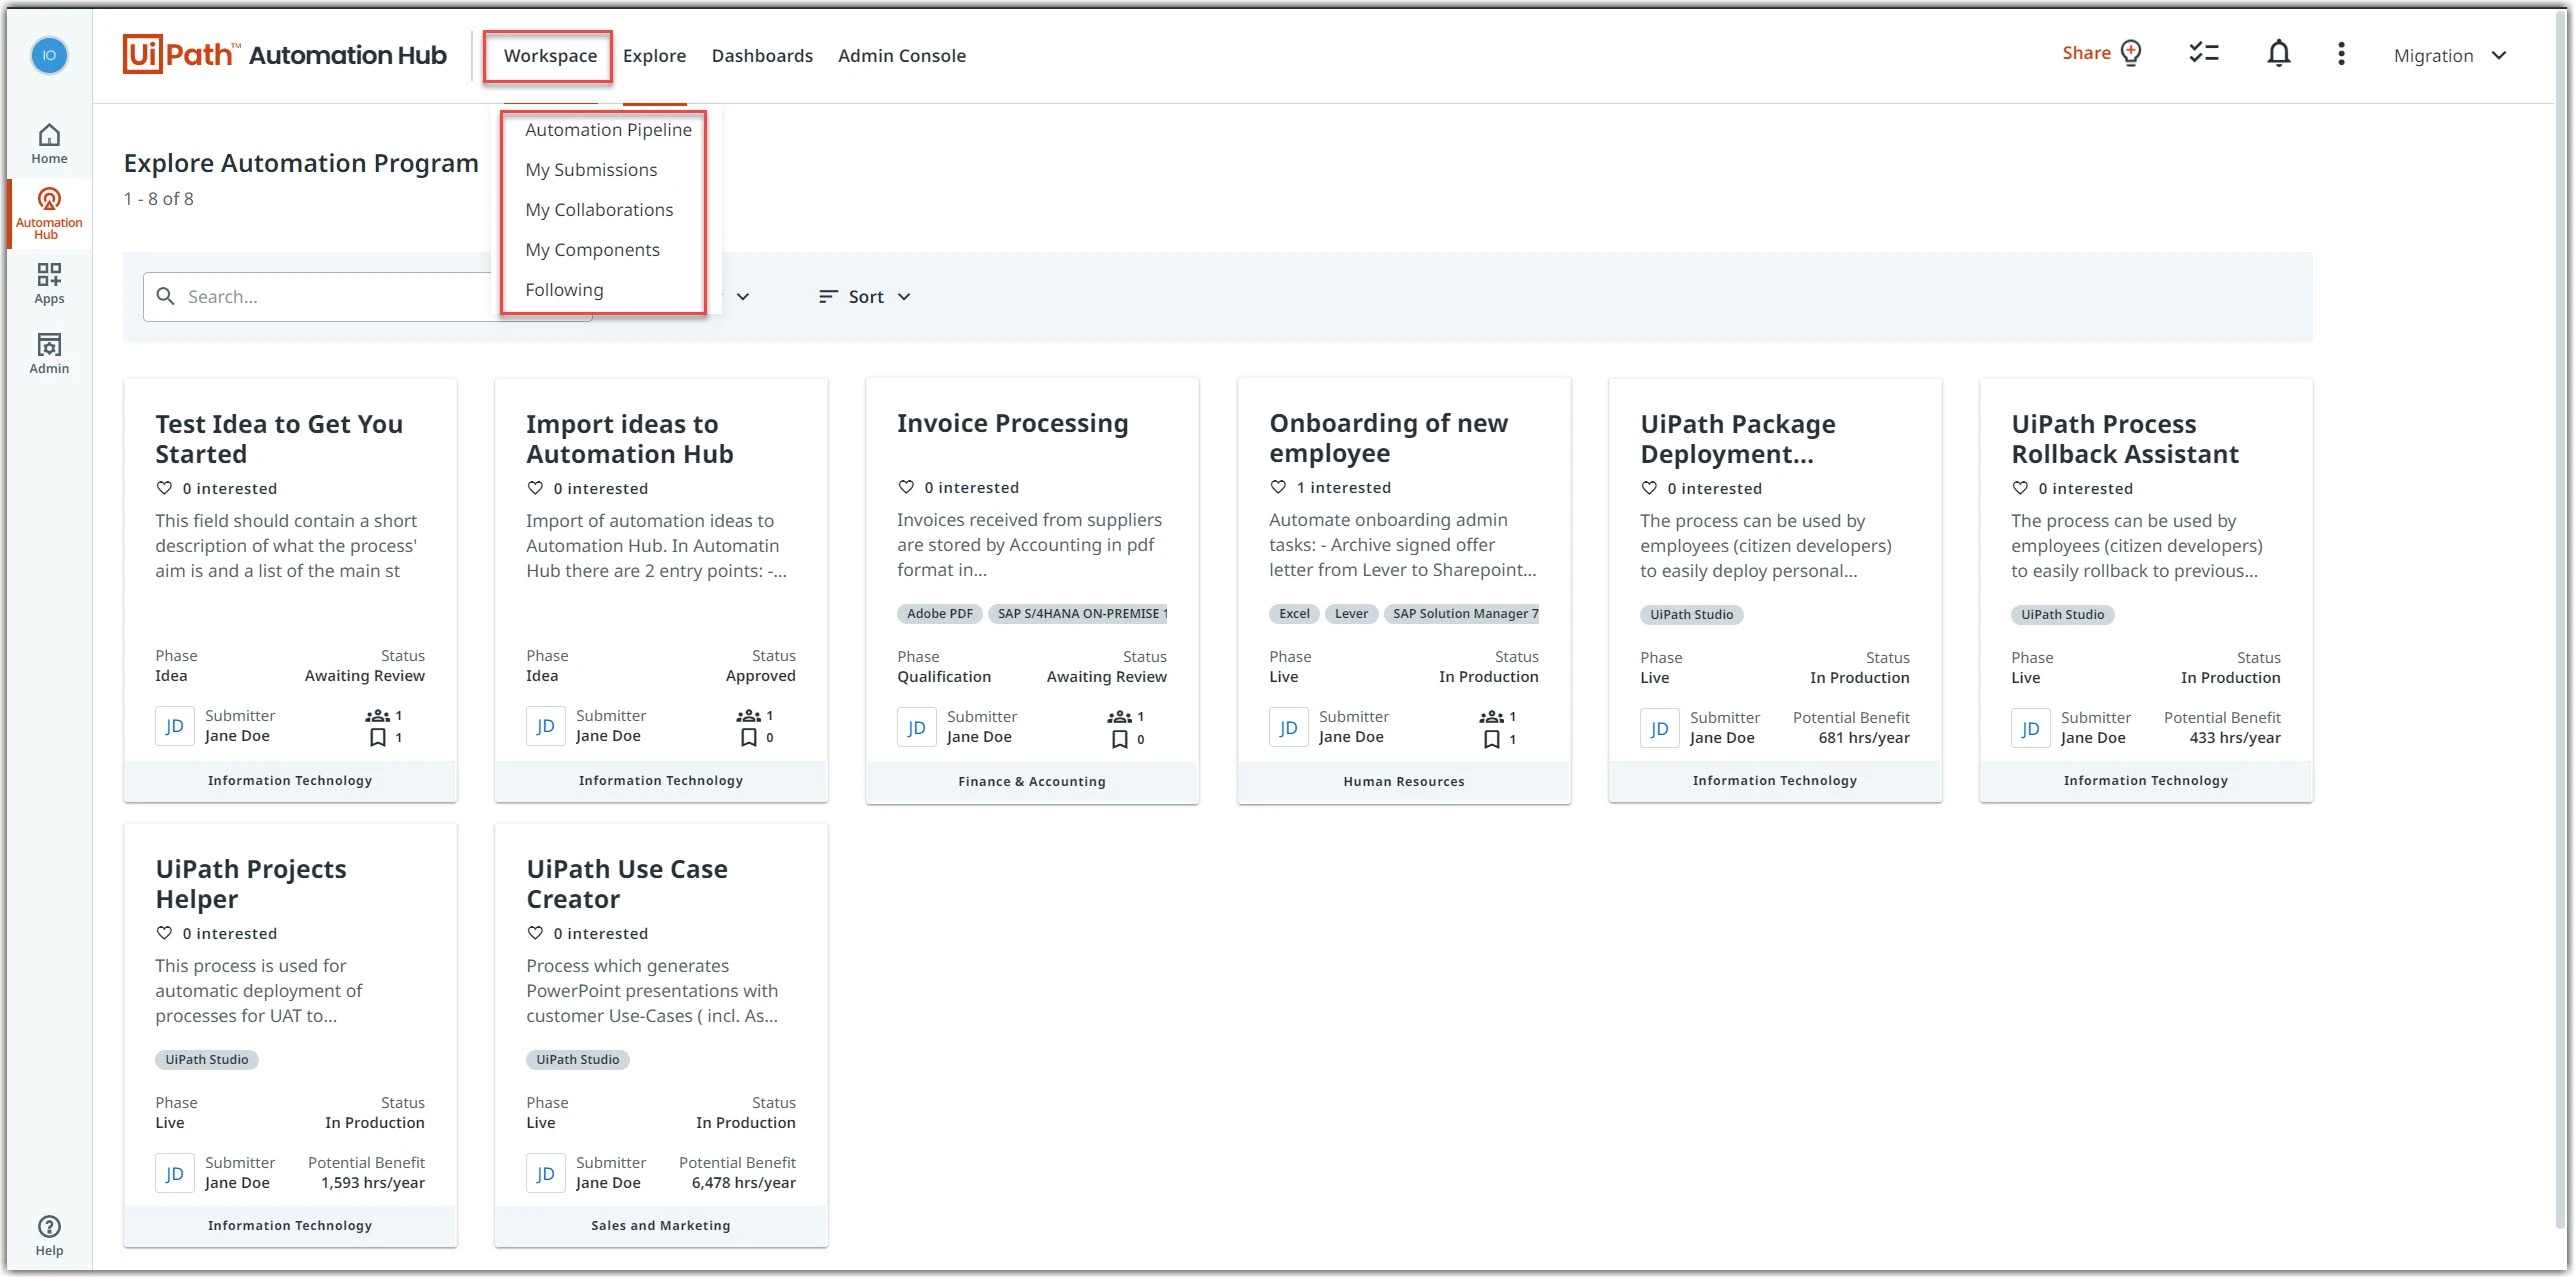Click heart icon on UiPath Package Deployment card

1649,488
